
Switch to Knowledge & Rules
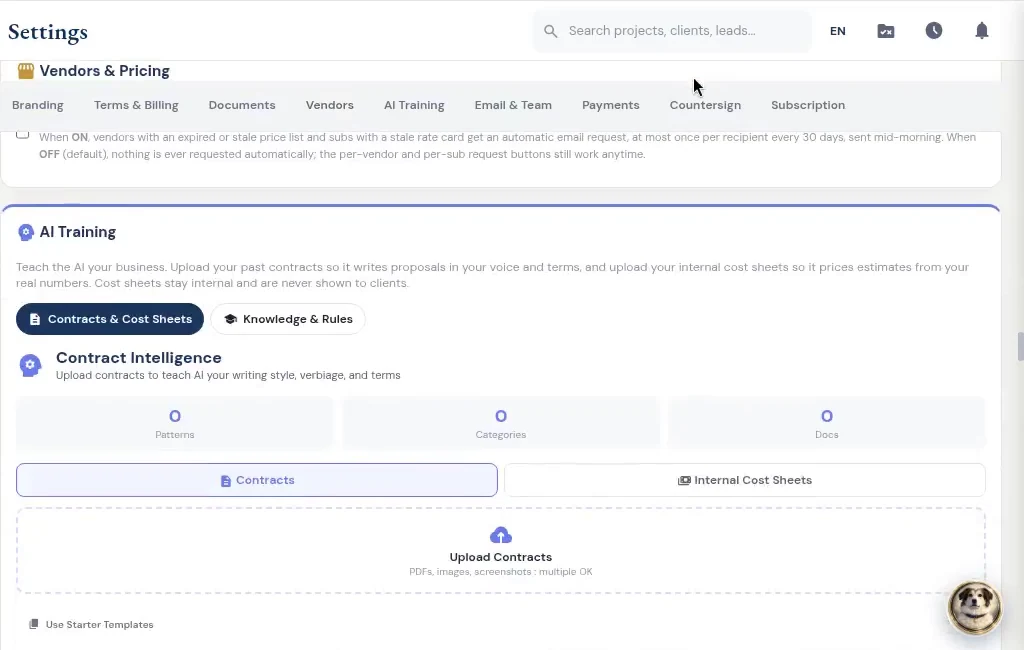pos(288,319)
